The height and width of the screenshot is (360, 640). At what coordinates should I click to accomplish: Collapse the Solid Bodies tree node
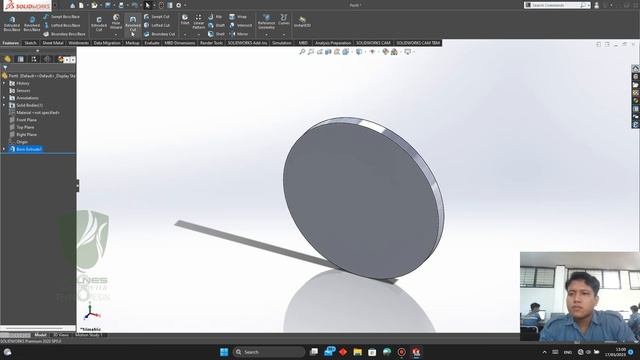pos(4,105)
